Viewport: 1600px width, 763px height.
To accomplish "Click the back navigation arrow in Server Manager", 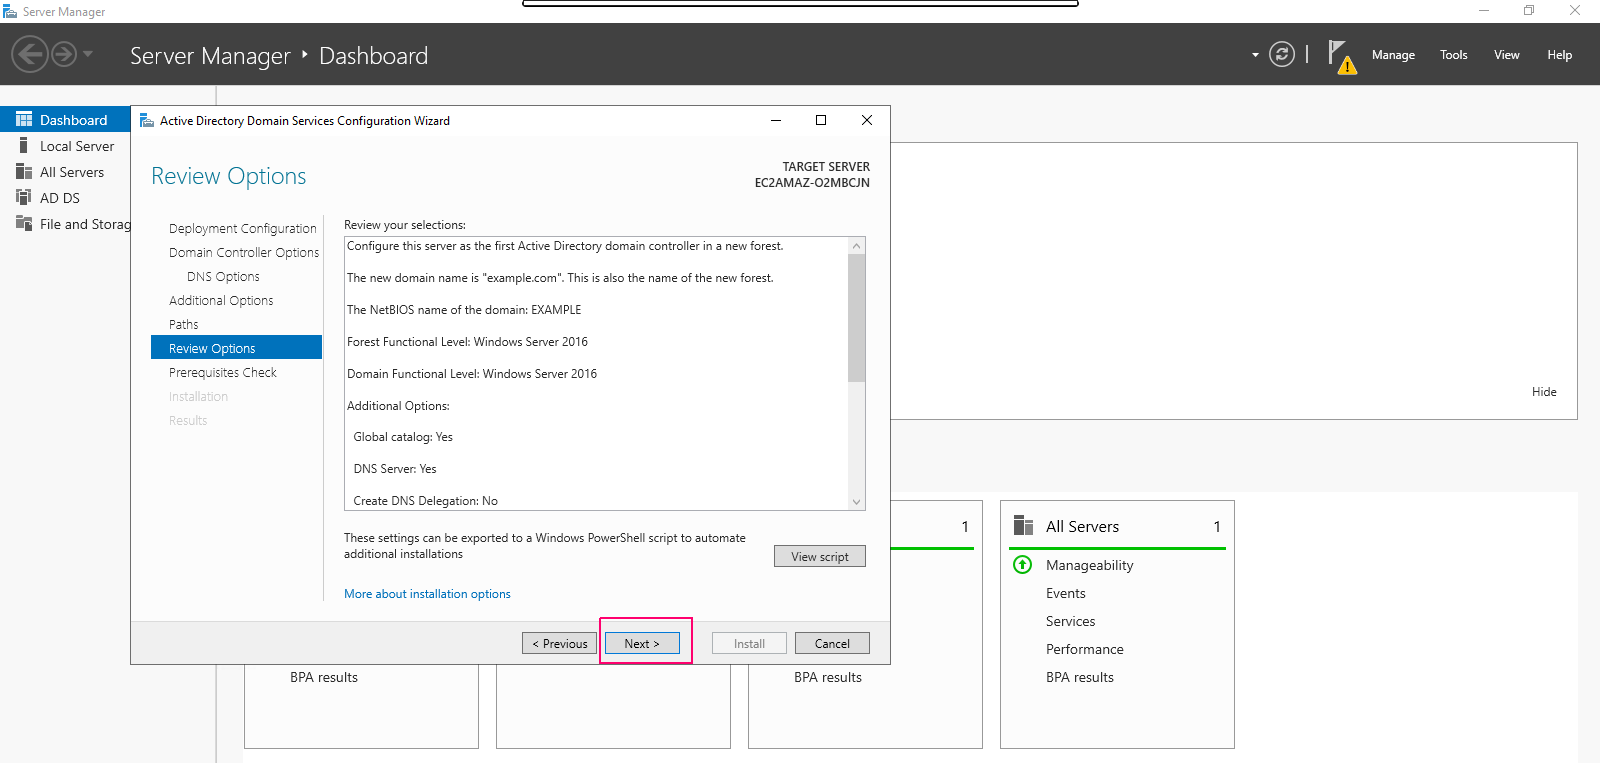I will pyautogui.click(x=30, y=54).
